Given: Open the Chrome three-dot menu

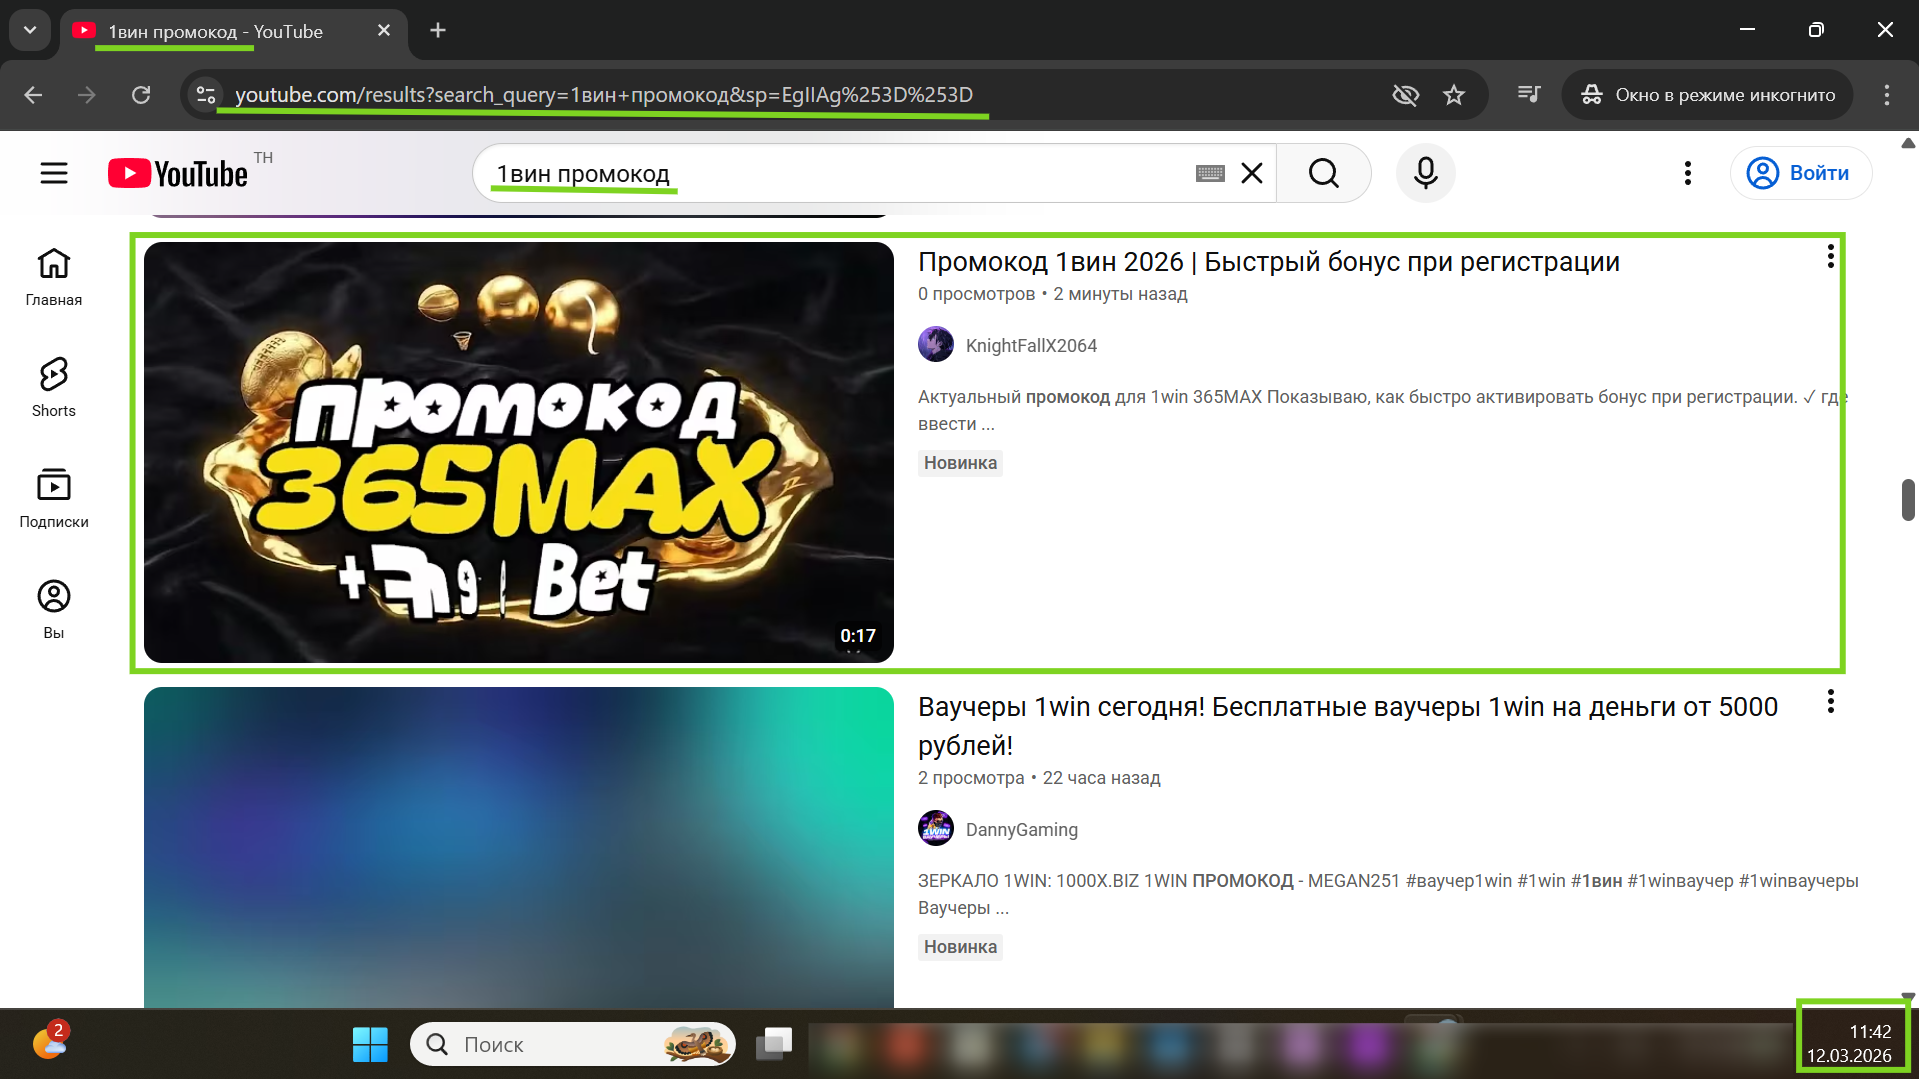Looking at the screenshot, I should click(x=1887, y=95).
